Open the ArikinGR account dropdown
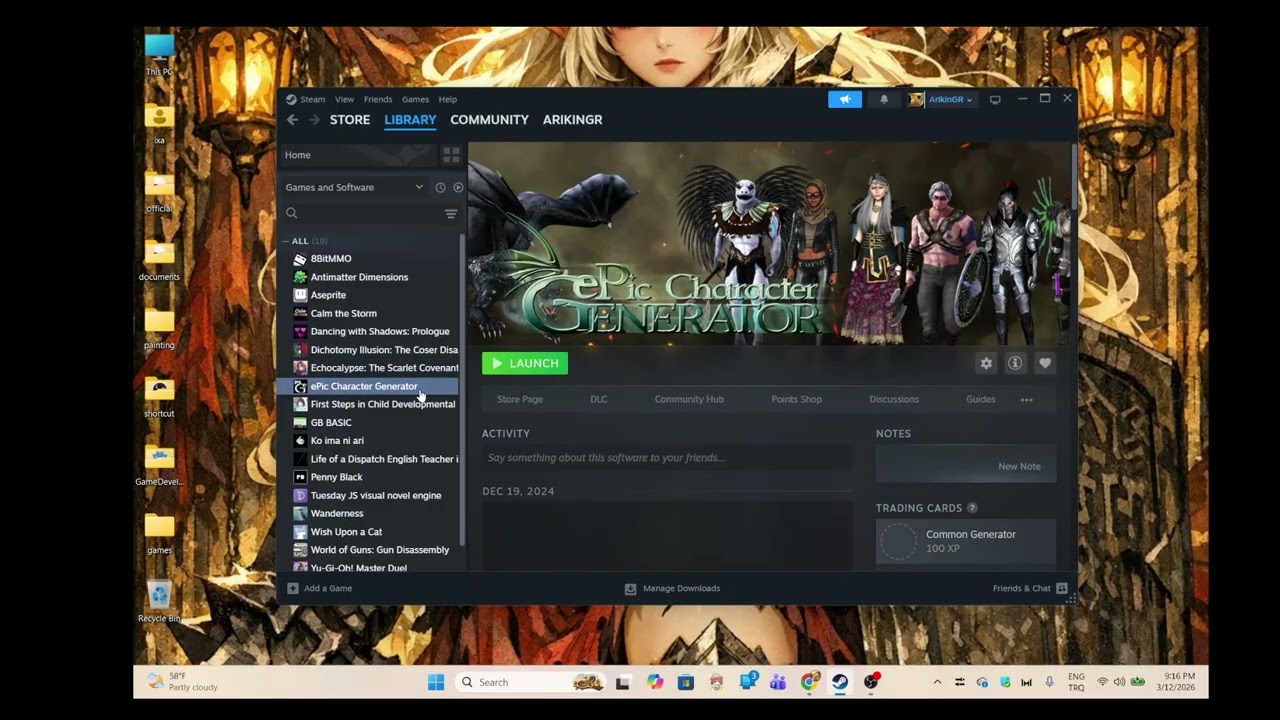 (x=941, y=99)
